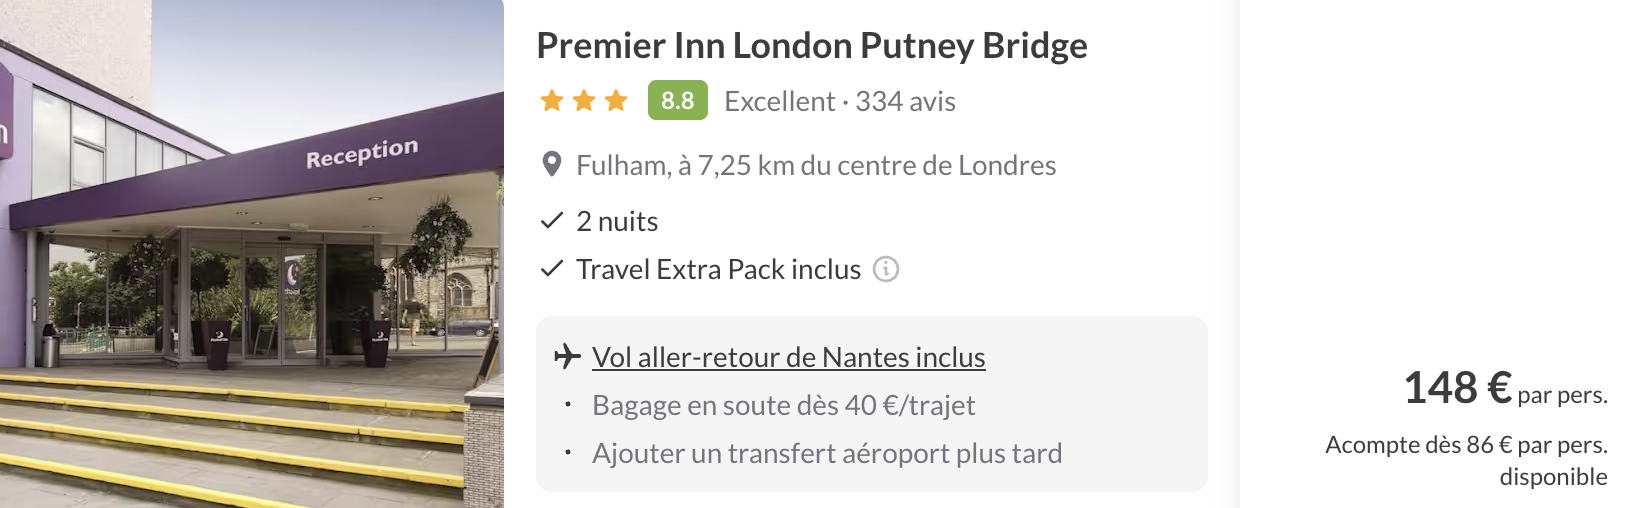Screen dimensions: 1632x508
Task: Click the info icon beside Travel Extra Pack
Action: point(886,269)
